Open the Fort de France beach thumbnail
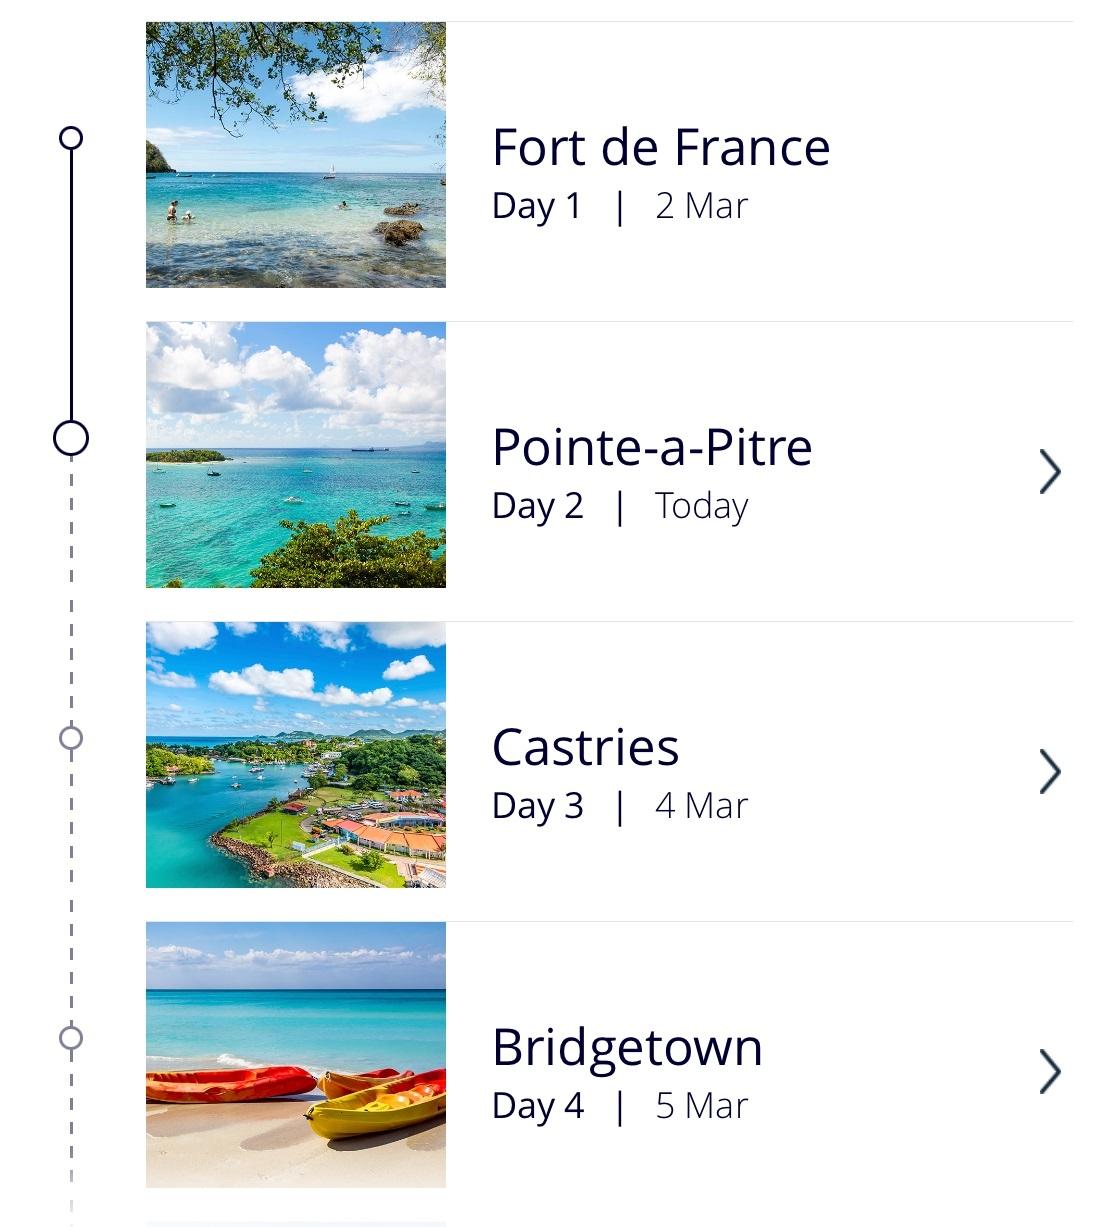The height and width of the screenshot is (1227, 1108). (296, 155)
